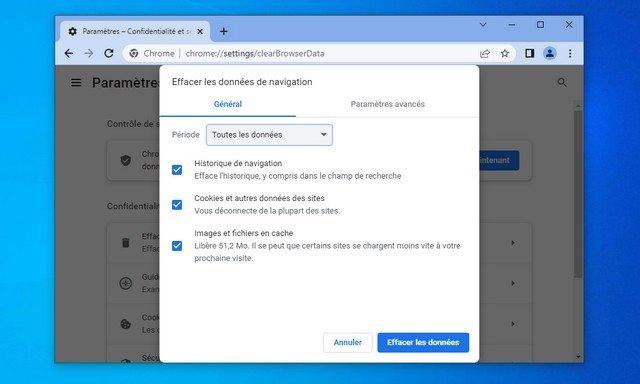
Task: Click the Paramètres page heading
Action: pyautogui.click(x=126, y=83)
